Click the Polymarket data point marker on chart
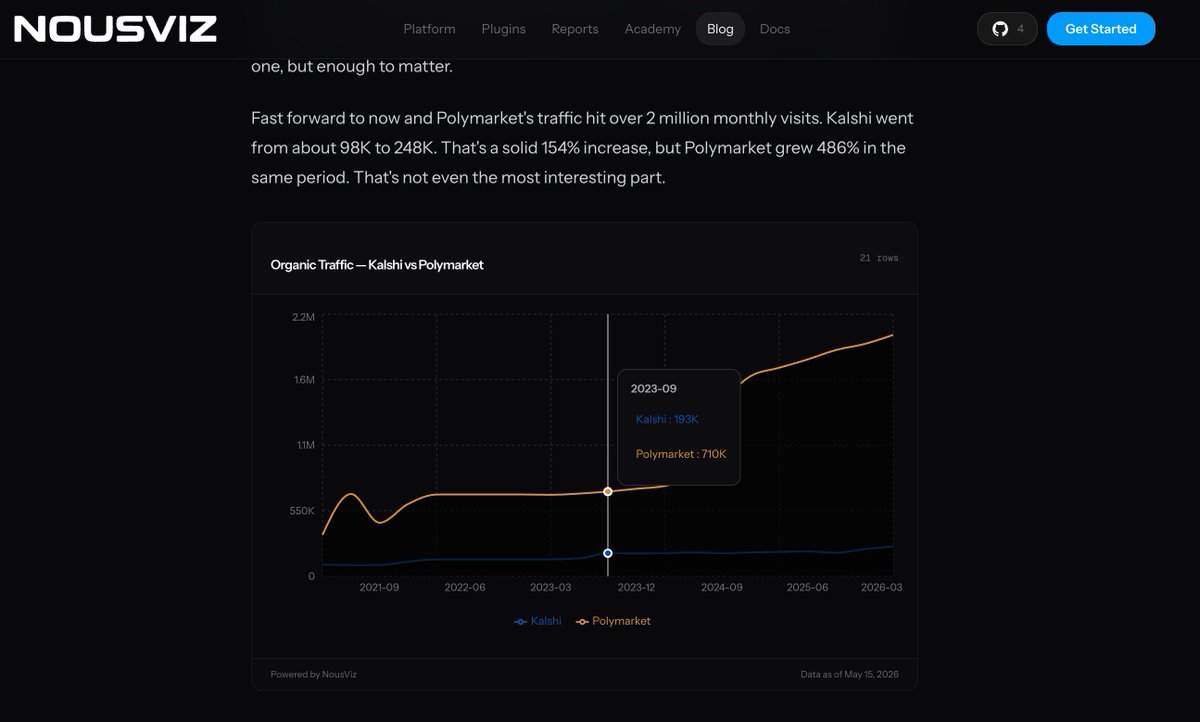This screenshot has height=722, width=1200. (x=608, y=491)
